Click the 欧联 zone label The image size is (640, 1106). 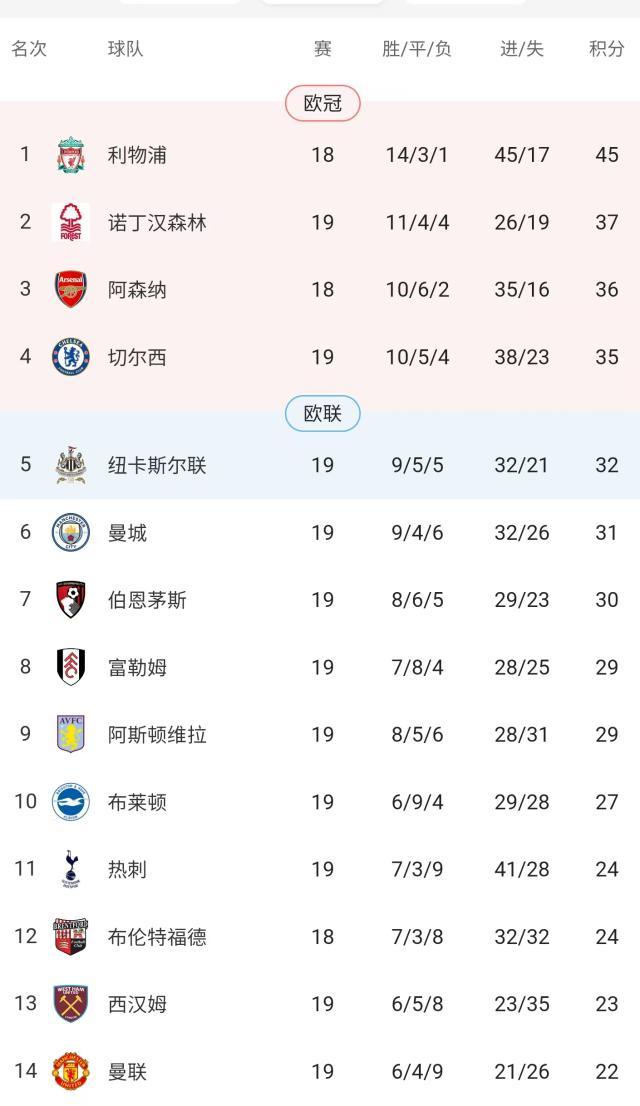322,413
